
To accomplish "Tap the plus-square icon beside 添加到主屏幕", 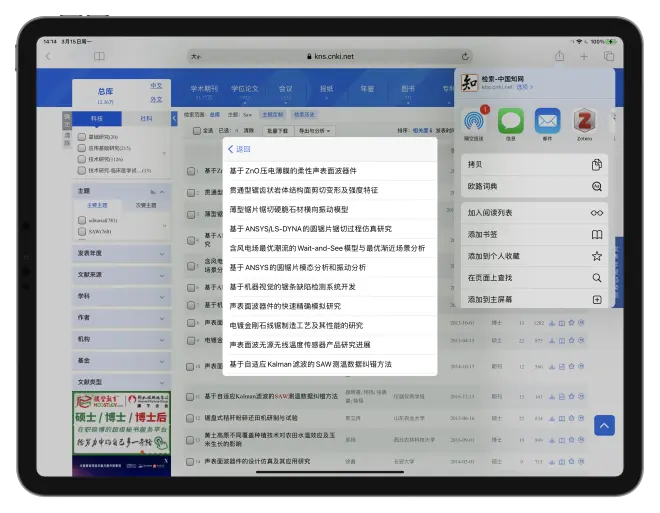I will pyautogui.click(x=596, y=300).
